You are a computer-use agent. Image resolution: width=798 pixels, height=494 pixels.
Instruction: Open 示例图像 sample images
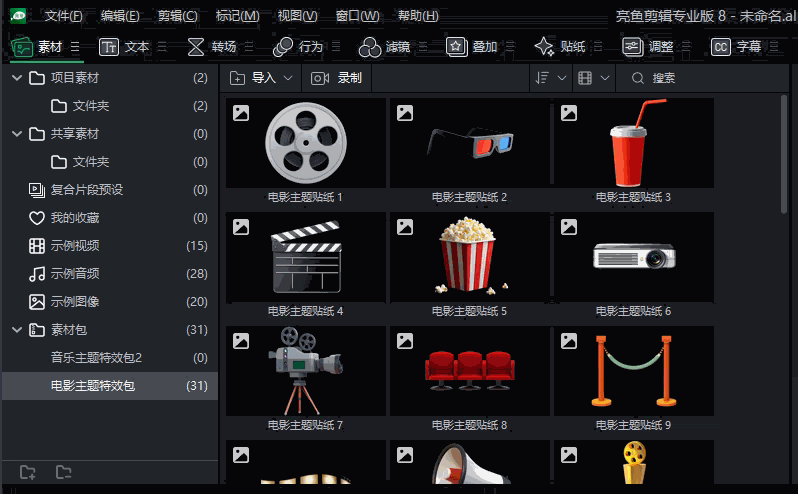click(110, 302)
